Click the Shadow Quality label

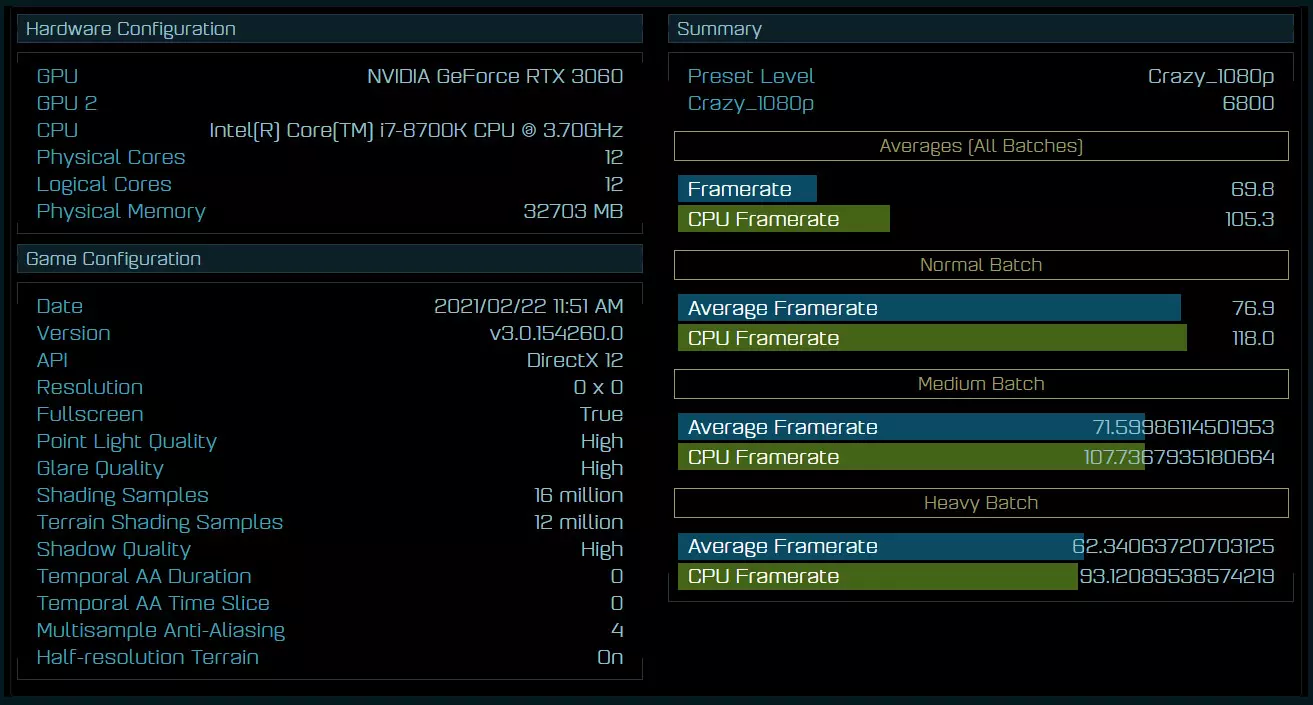pyautogui.click(x=113, y=550)
